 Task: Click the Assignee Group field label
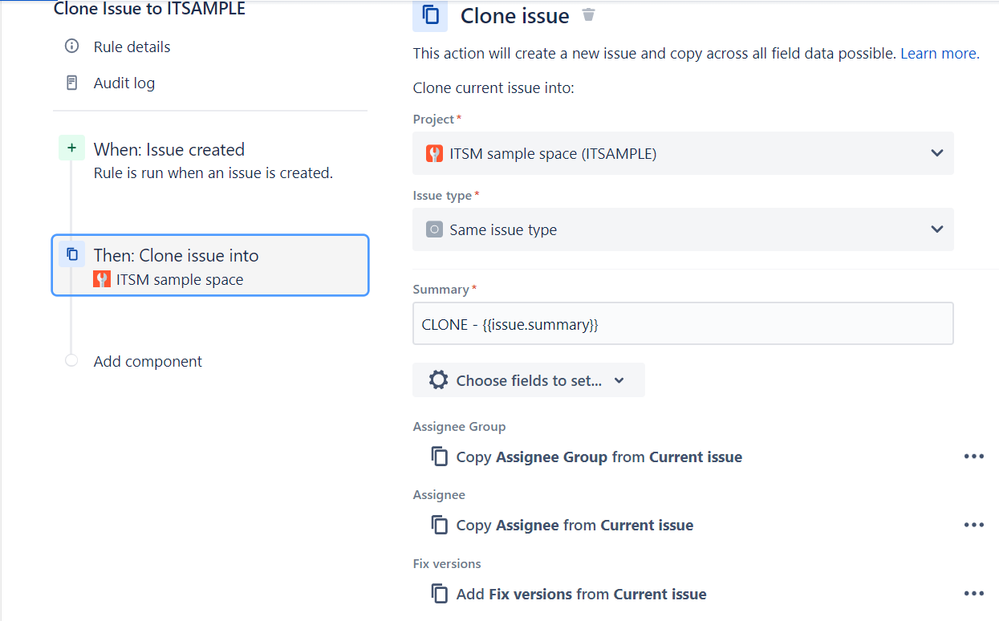459,426
